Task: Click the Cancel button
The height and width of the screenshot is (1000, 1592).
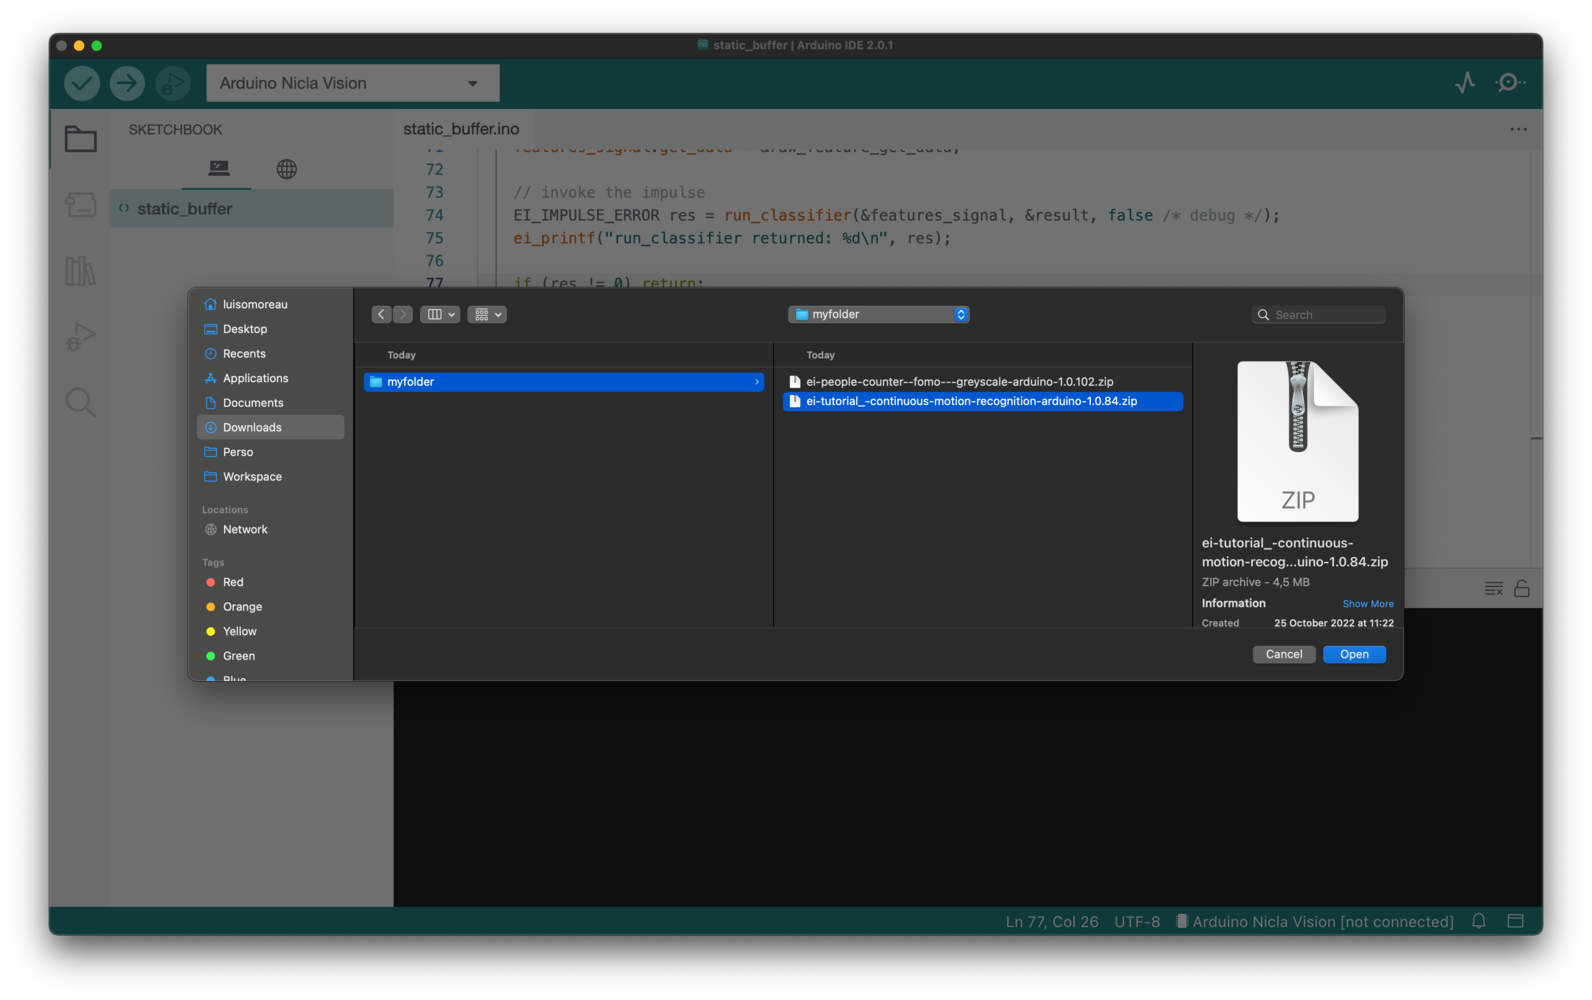Action: [x=1284, y=654]
